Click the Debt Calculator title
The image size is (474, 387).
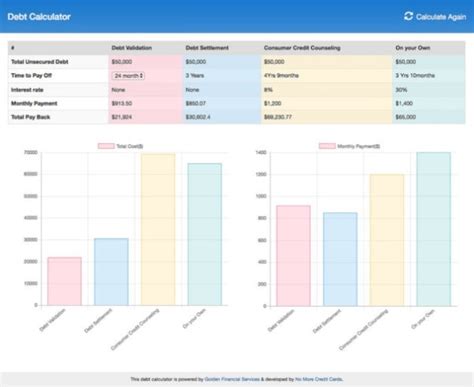click(39, 17)
